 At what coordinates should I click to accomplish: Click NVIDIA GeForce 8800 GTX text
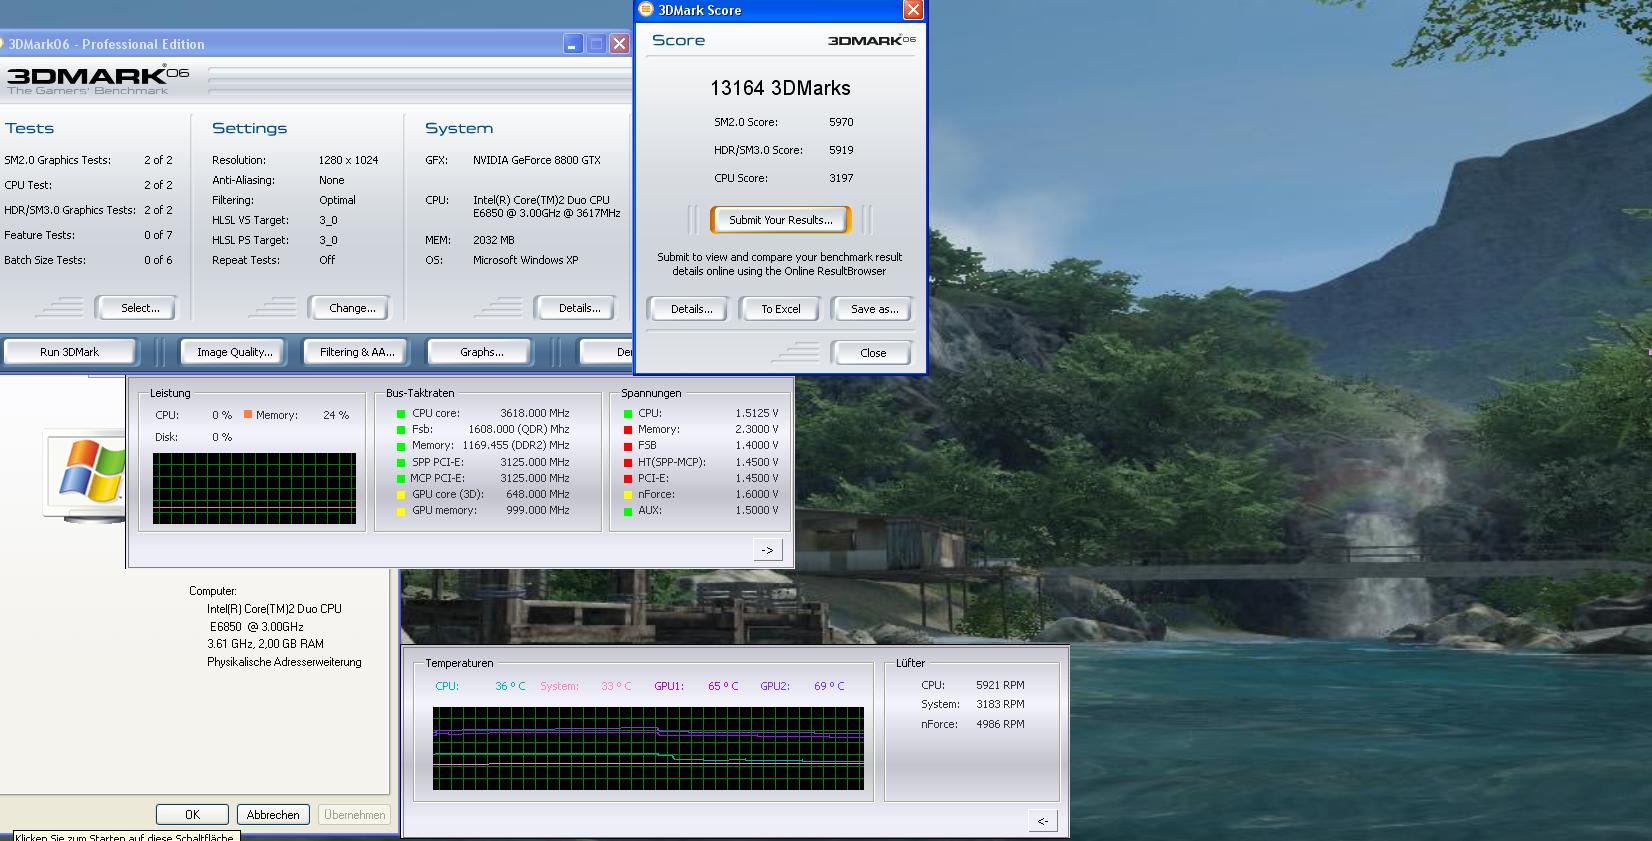pos(536,160)
